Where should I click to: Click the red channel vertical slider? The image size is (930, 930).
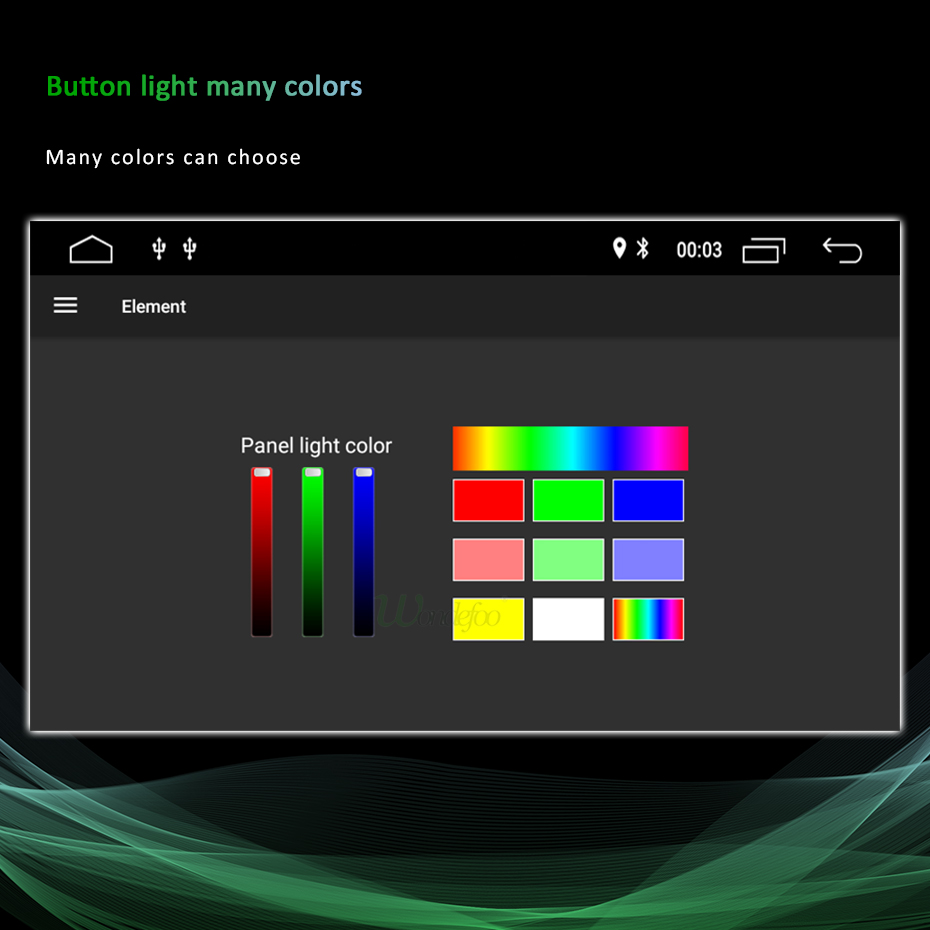click(261, 551)
